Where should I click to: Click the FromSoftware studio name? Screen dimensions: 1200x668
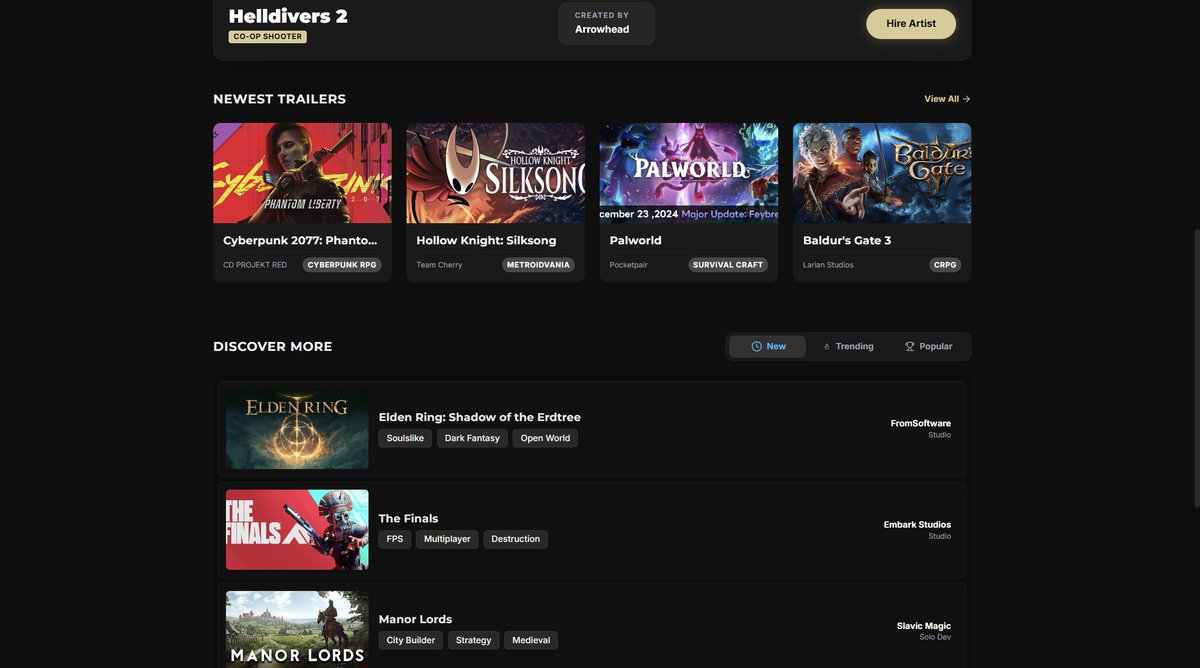tap(921, 423)
